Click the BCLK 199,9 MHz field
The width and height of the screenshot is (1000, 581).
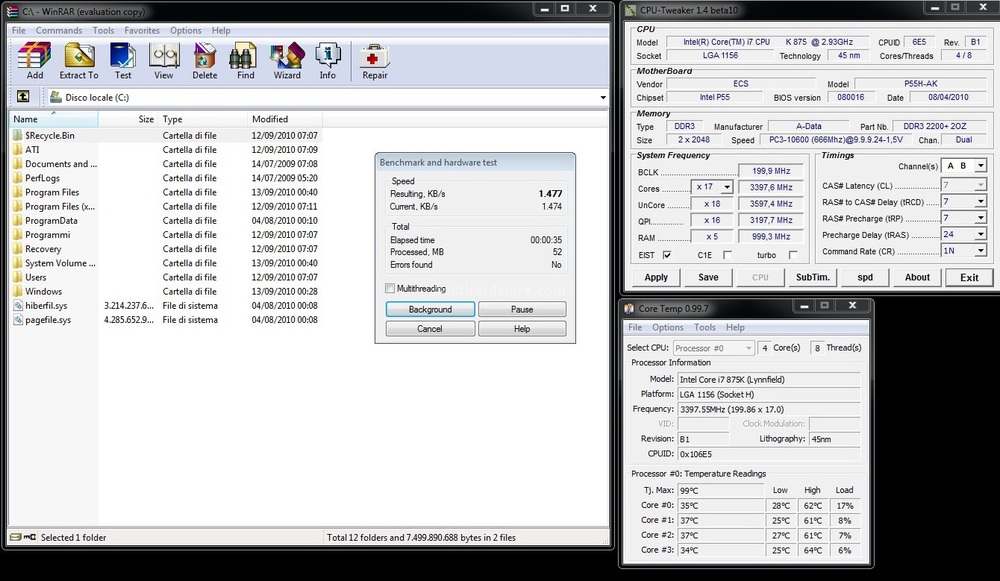click(x=770, y=171)
